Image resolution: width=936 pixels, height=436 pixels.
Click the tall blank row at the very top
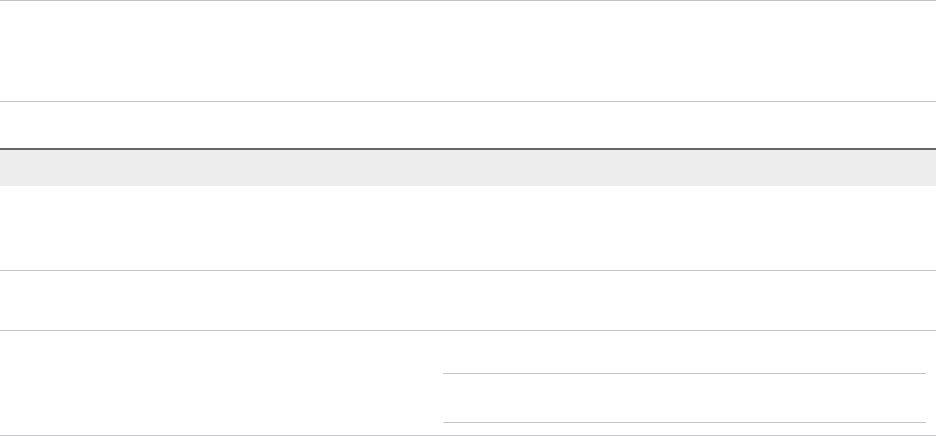coord(468,50)
